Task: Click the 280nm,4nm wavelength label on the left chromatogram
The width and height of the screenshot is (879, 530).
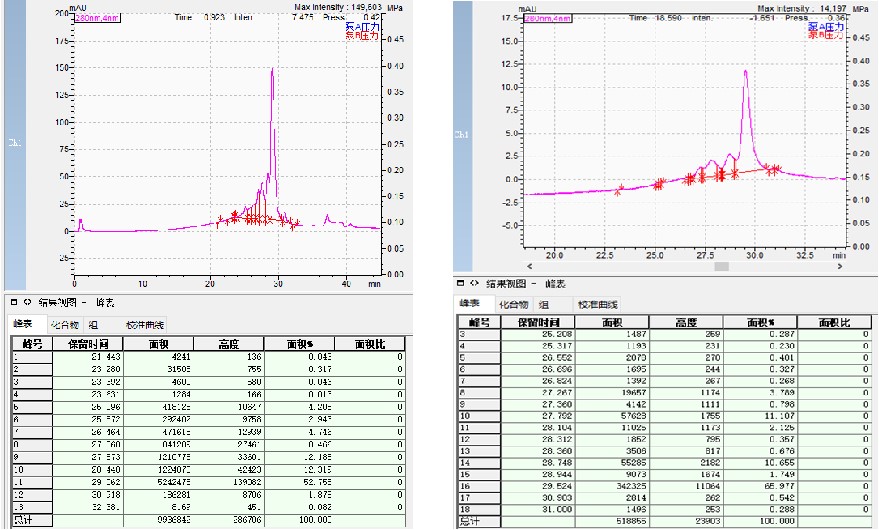Action: pos(95,18)
